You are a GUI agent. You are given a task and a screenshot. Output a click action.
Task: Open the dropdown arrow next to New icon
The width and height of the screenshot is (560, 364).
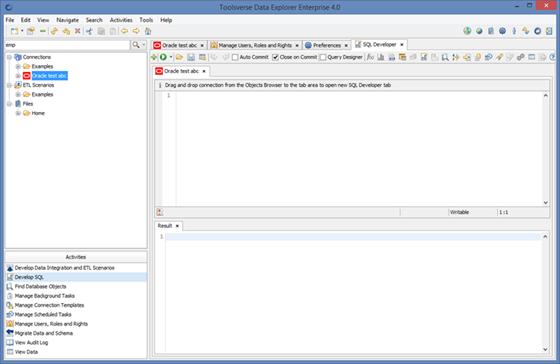(x=22, y=31)
